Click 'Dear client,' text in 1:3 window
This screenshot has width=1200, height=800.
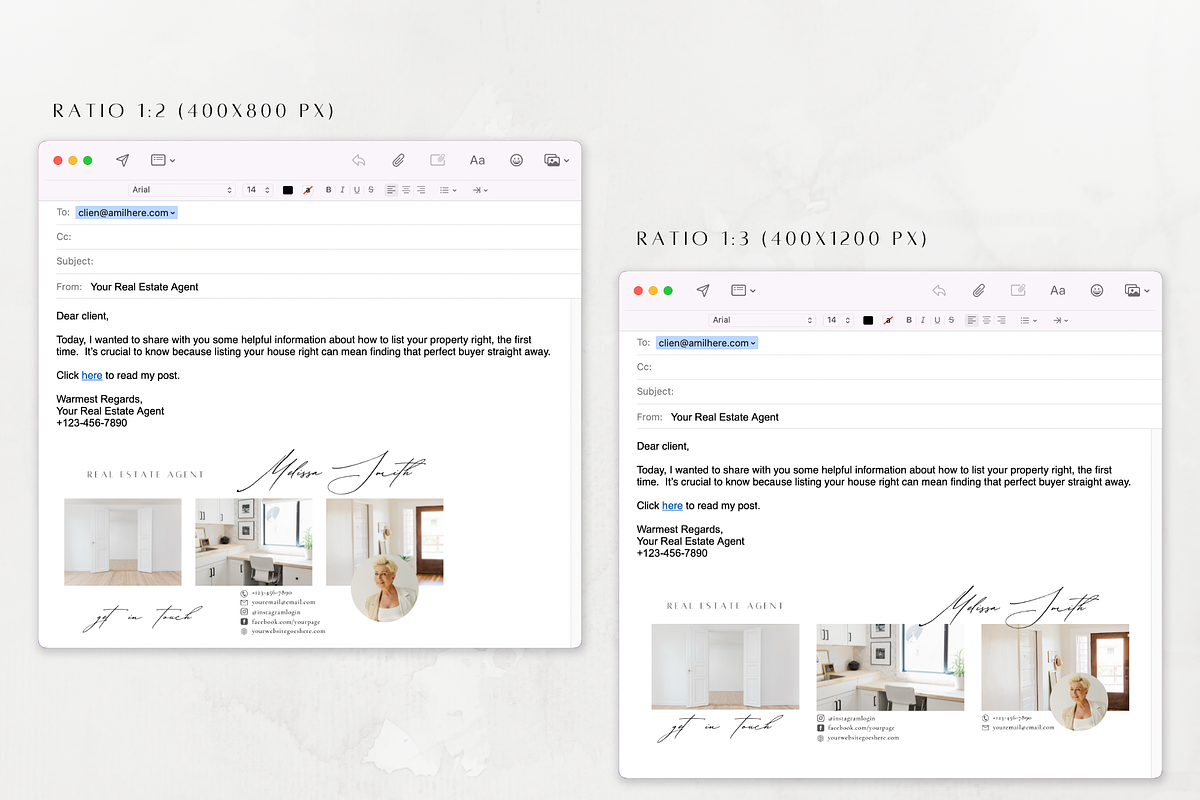663,446
